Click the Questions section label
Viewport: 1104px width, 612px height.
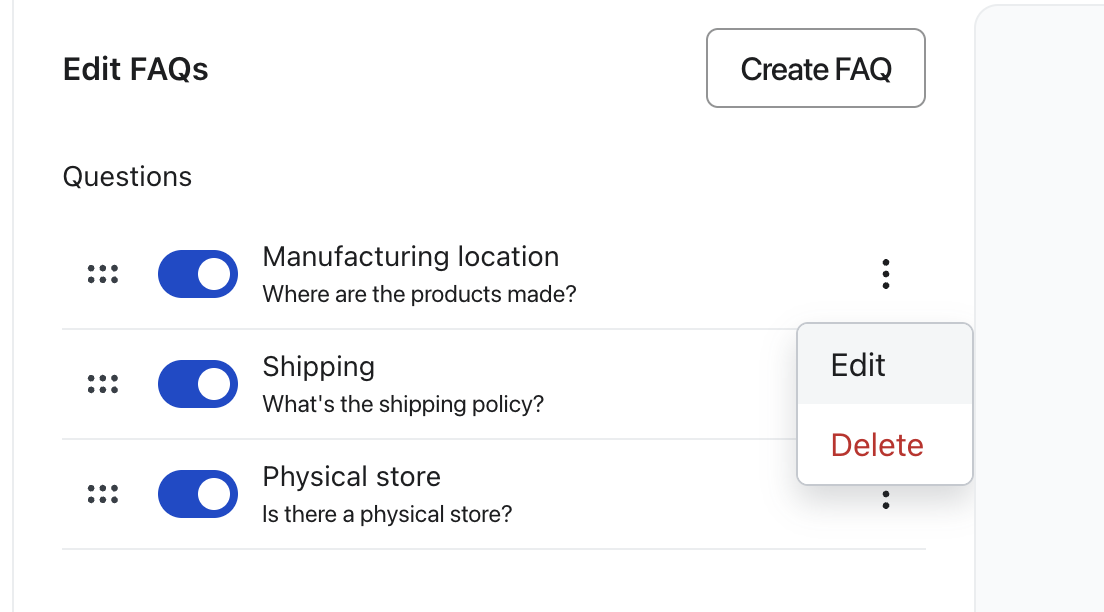point(127,177)
